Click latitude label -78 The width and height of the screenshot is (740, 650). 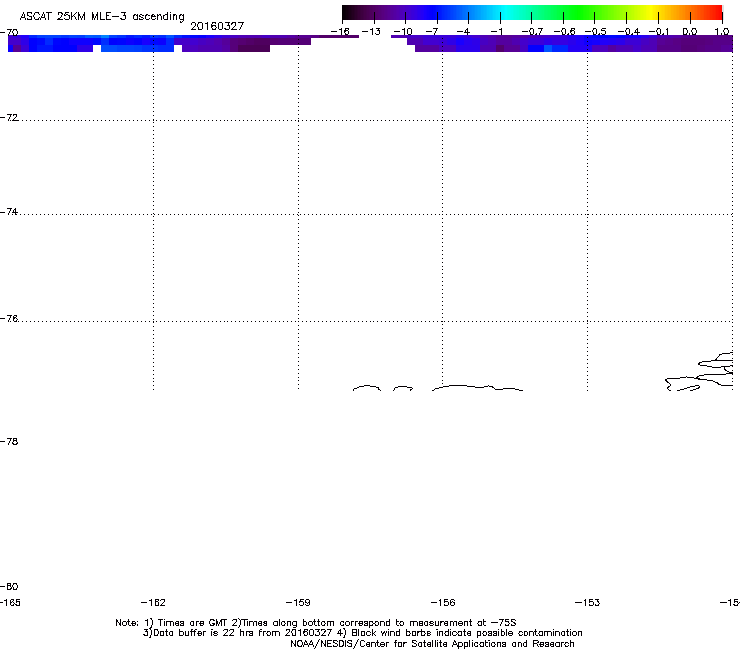click(x=9, y=441)
